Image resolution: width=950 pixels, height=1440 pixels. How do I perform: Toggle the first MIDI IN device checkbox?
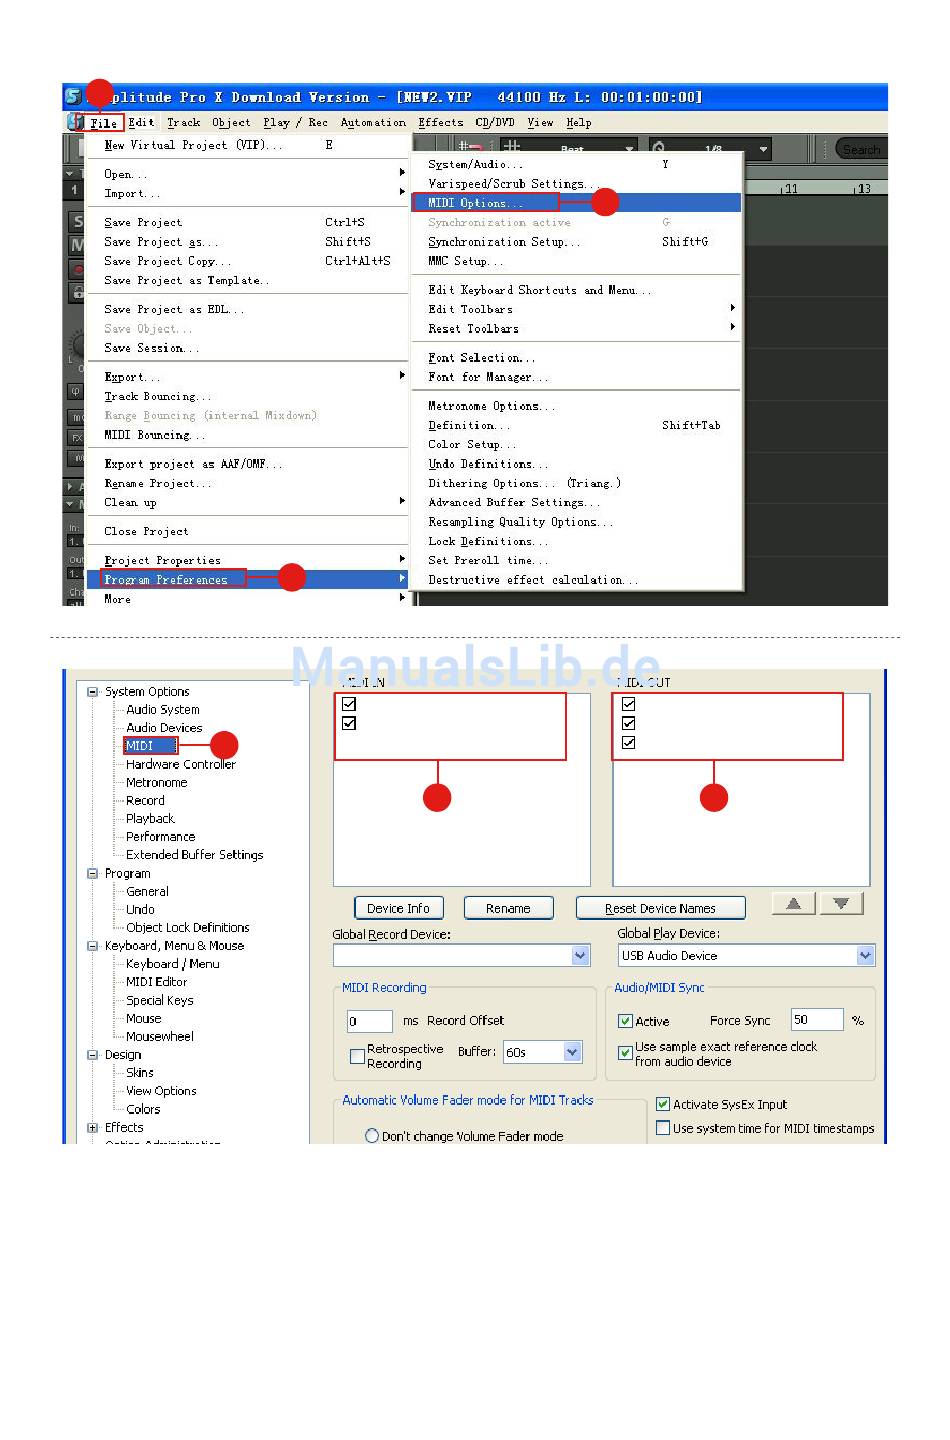[349, 704]
